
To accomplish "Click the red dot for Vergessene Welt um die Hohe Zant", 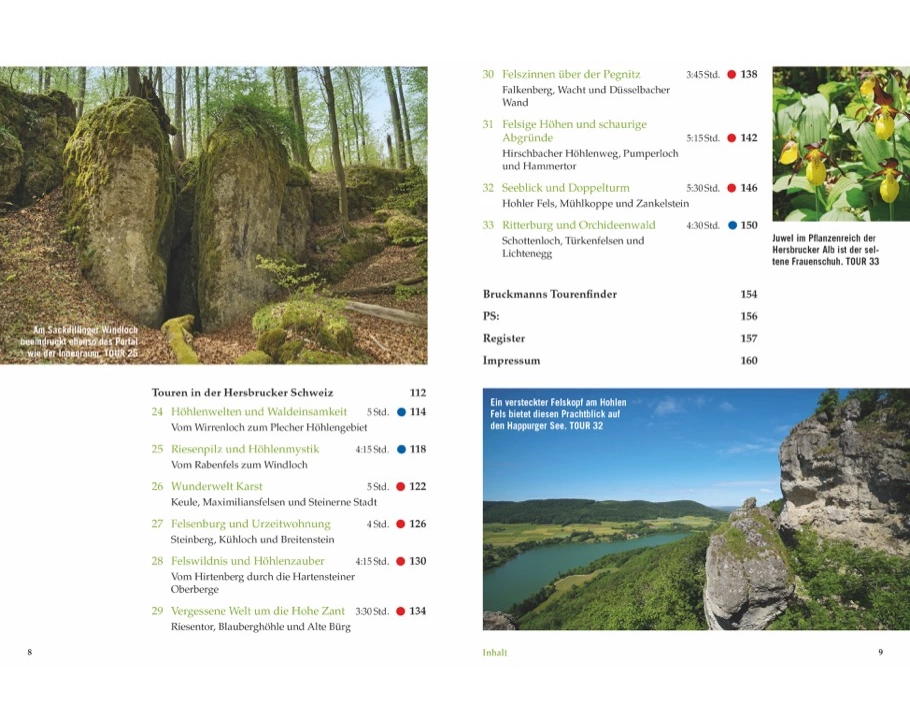I will (x=401, y=611).
